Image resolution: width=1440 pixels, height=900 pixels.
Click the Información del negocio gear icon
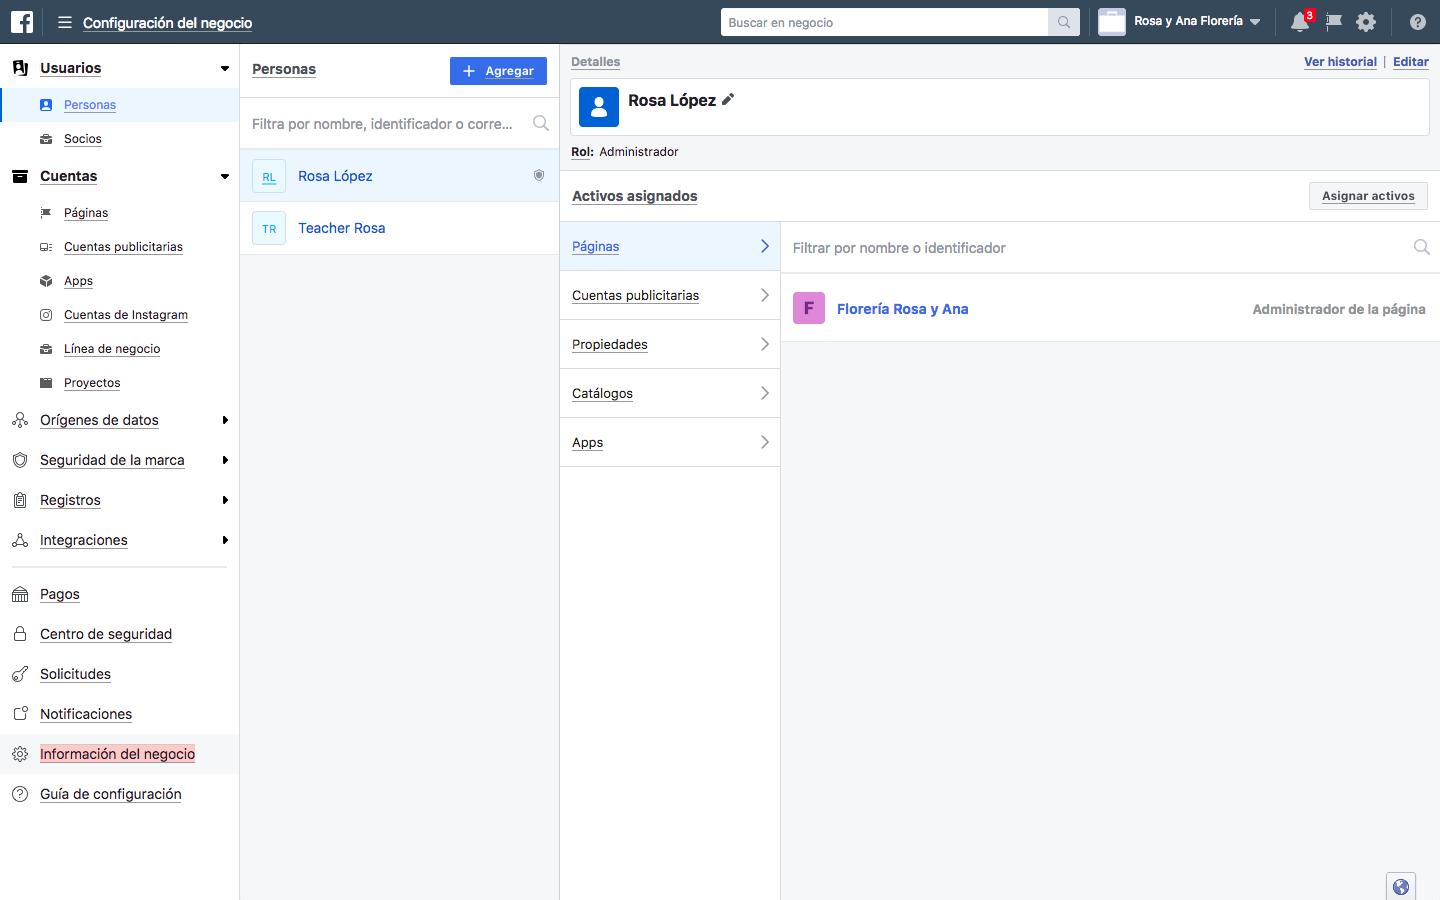click(20, 754)
